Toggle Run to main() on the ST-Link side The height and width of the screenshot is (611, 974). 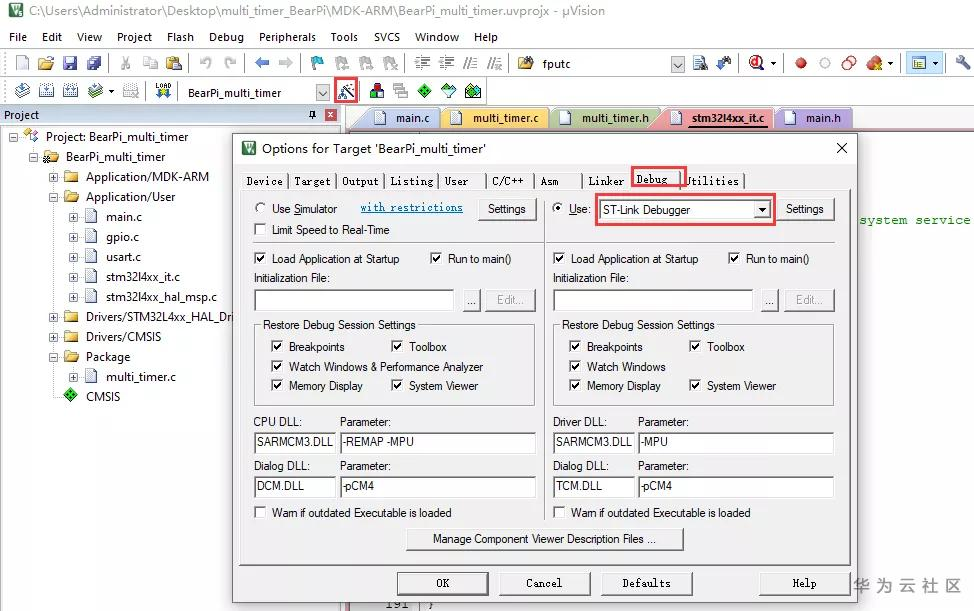pos(734,258)
